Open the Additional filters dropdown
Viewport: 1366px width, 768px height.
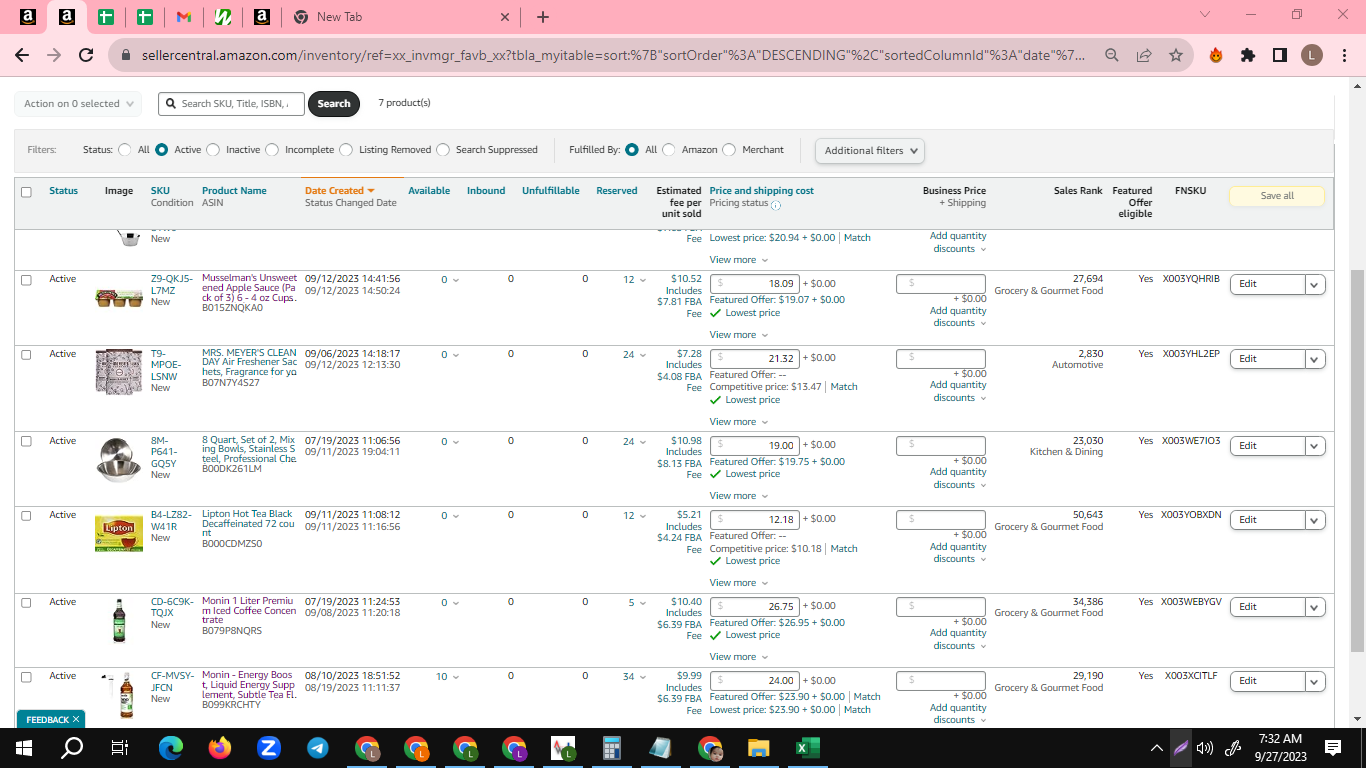point(870,151)
